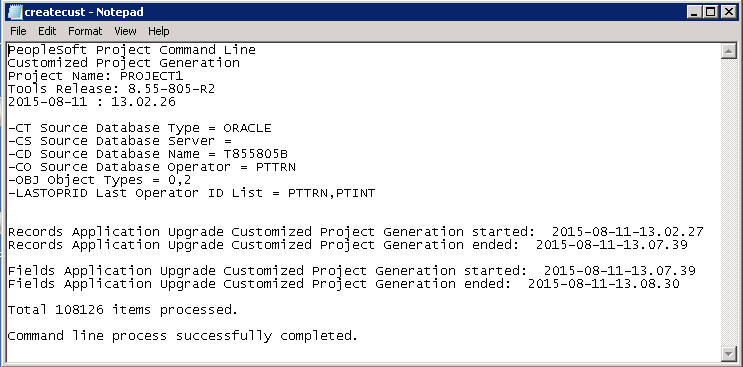This screenshot has height=367, width=743.
Task: Click the 'Tools Release: 8.55-805-R2' line
Action: [111, 89]
